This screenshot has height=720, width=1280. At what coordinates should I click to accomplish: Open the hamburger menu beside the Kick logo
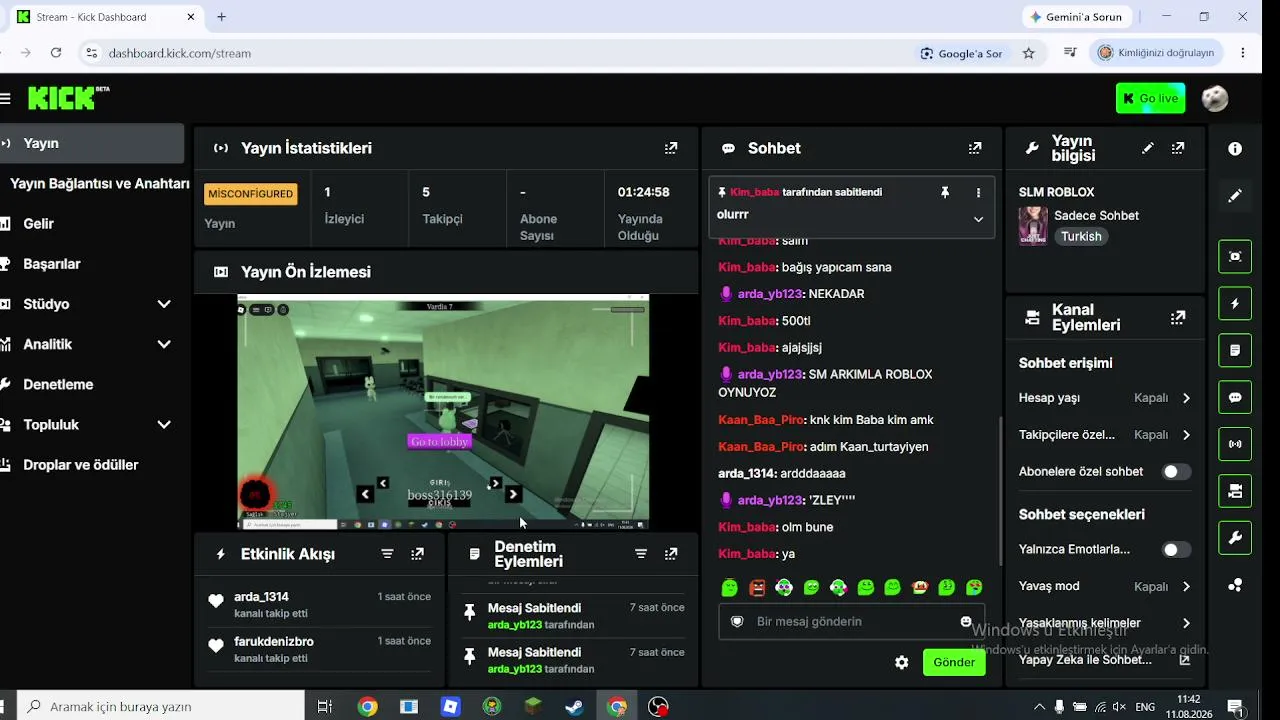[x=5, y=98]
